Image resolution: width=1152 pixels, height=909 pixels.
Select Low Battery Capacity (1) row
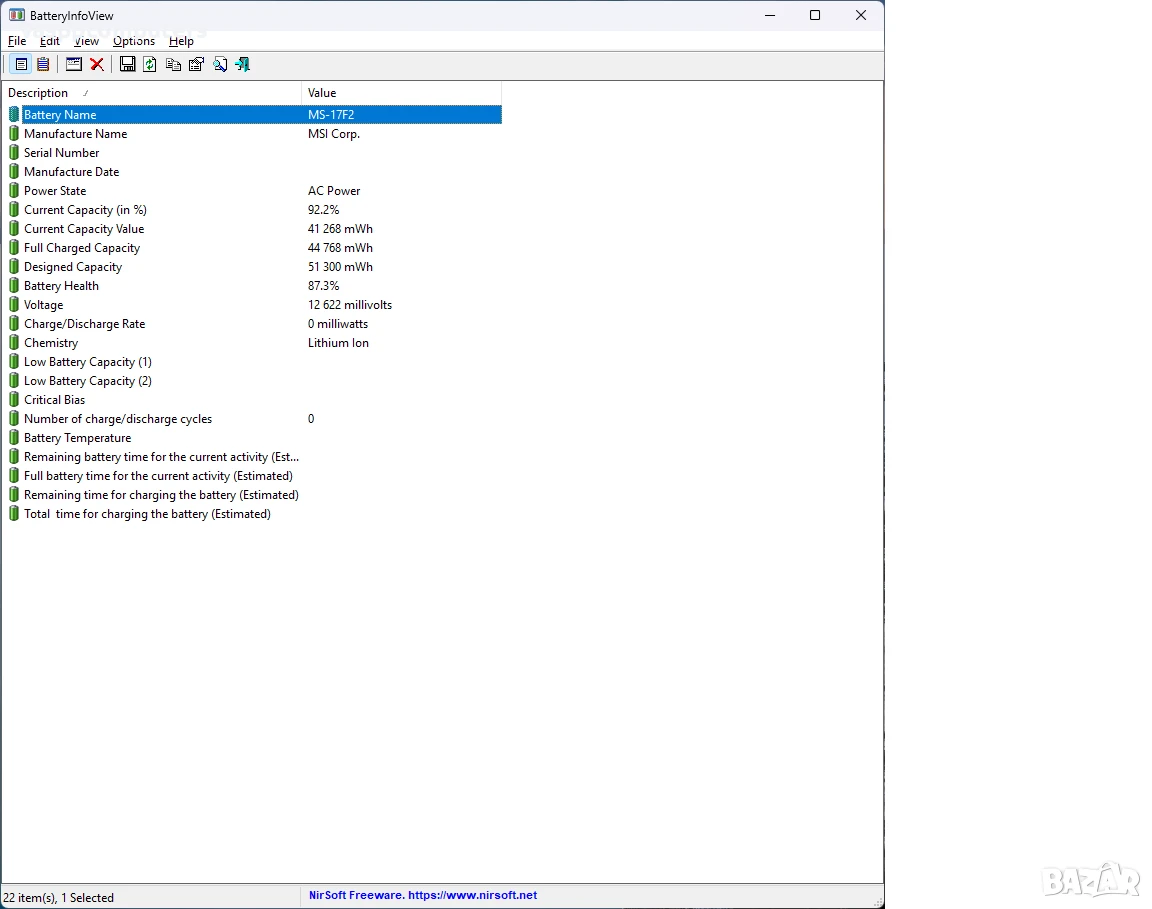coord(254,362)
